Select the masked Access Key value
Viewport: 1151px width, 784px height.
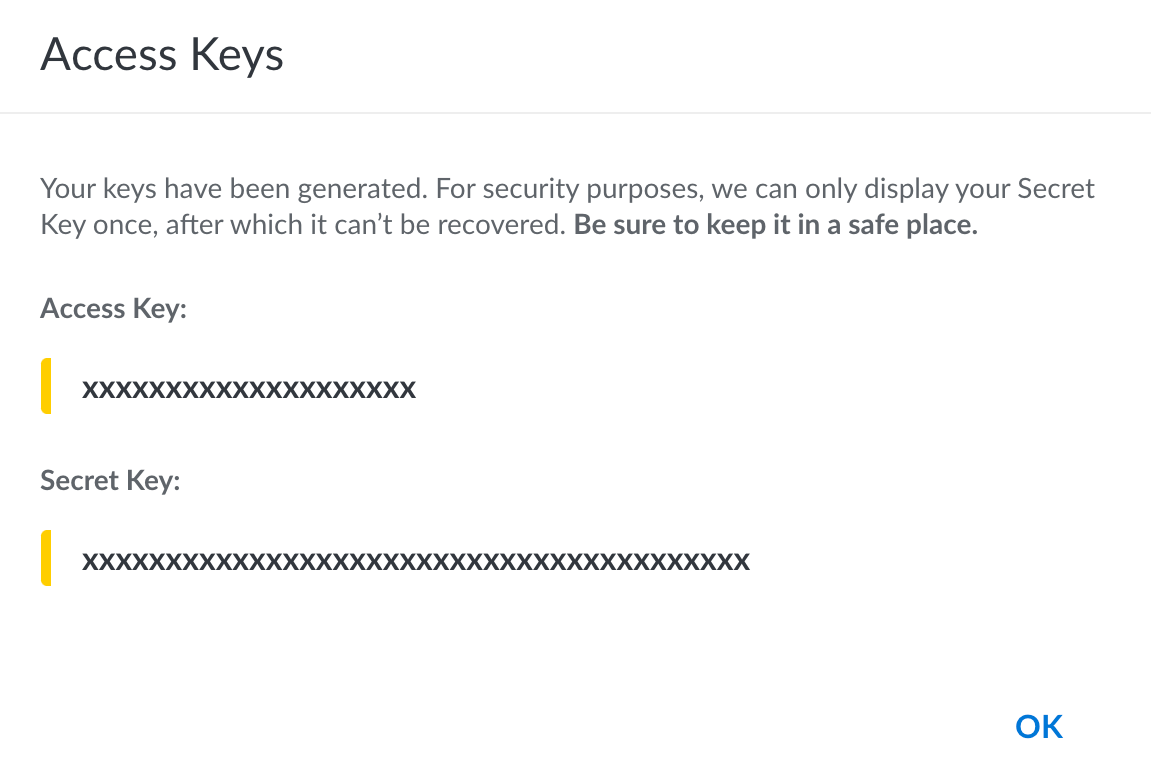248,389
